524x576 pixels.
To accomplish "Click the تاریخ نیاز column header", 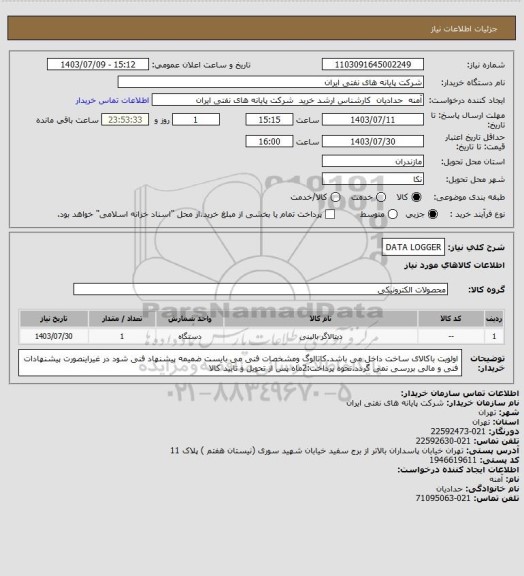I will click(x=54, y=318).
